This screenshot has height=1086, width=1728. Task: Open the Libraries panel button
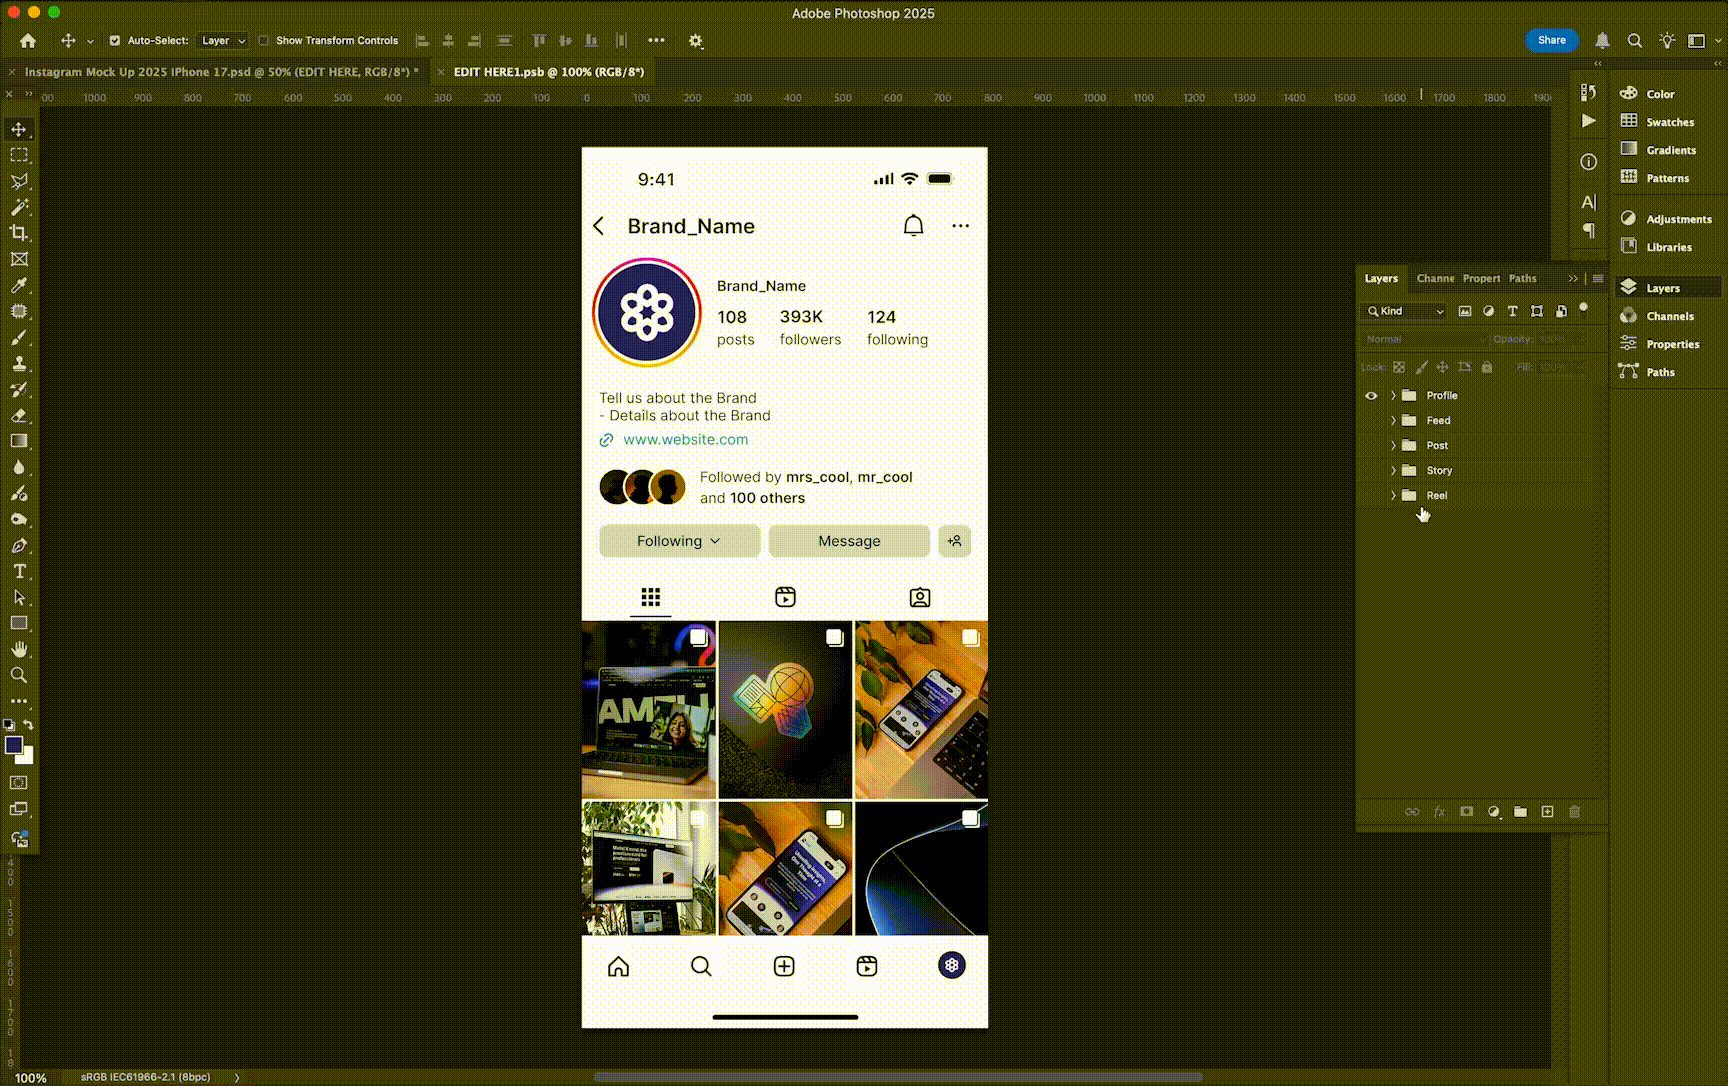(x=1656, y=247)
